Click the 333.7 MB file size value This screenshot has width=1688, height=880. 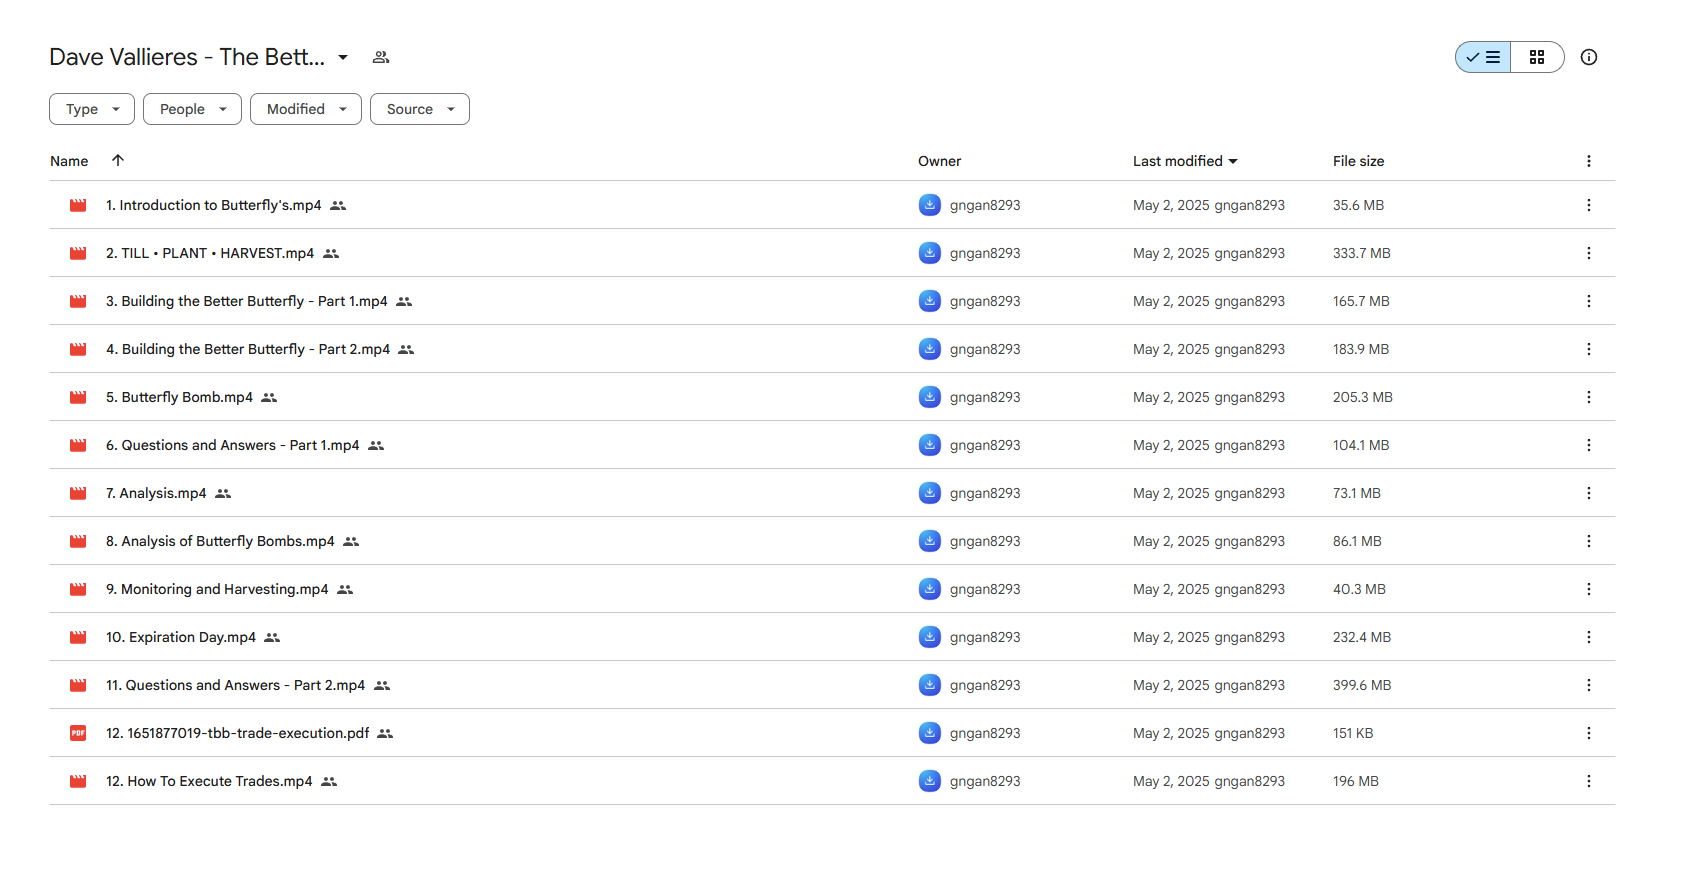tap(1362, 253)
